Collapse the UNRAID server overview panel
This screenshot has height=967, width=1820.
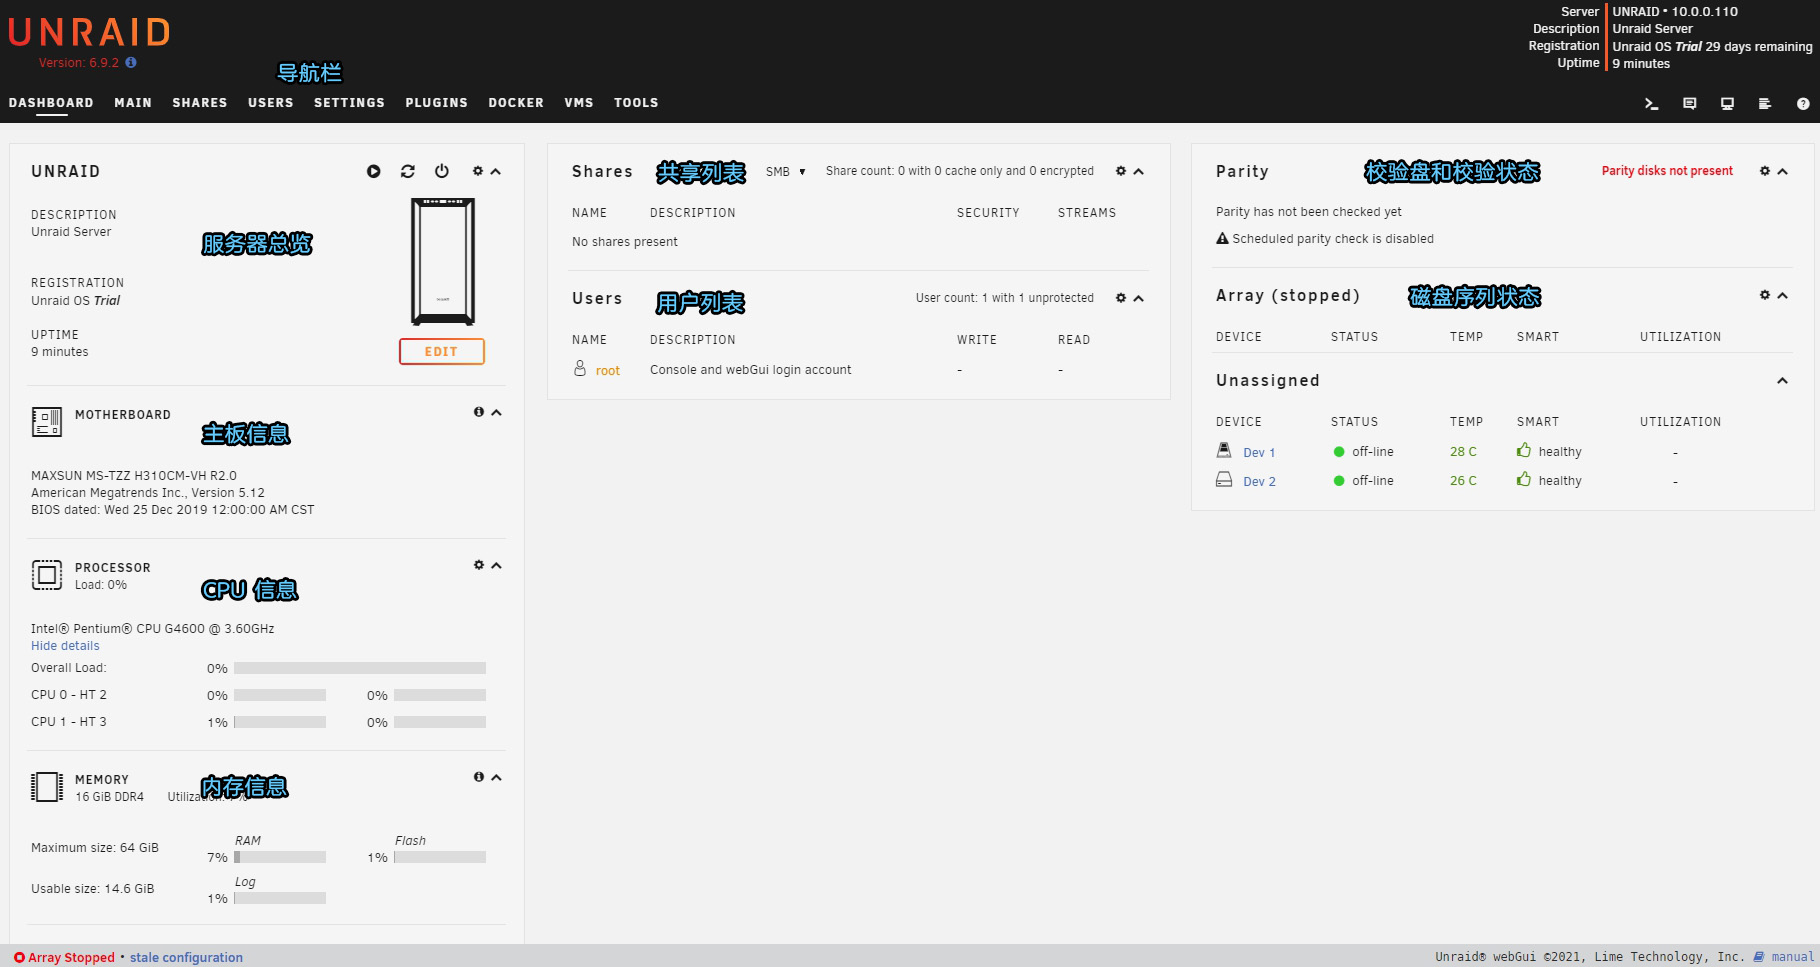point(496,171)
